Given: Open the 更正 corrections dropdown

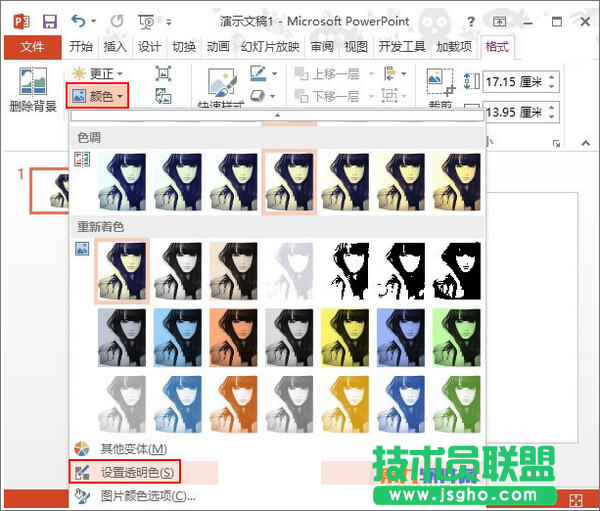Looking at the screenshot, I should (x=98, y=73).
